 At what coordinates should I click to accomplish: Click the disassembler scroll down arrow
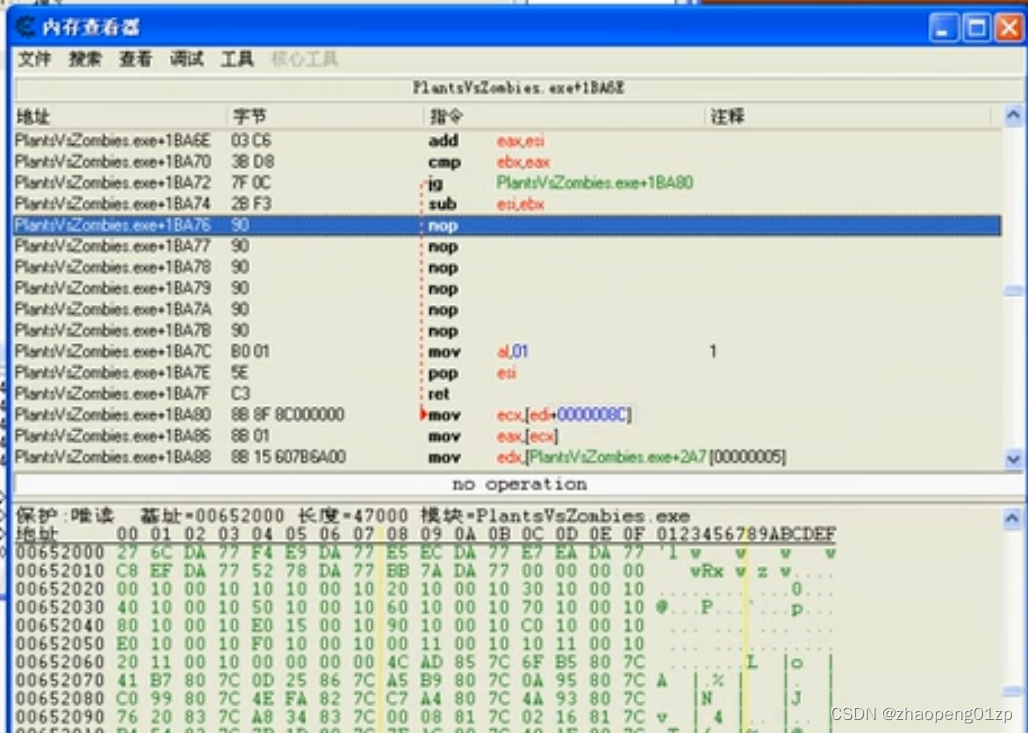pyautogui.click(x=1013, y=459)
